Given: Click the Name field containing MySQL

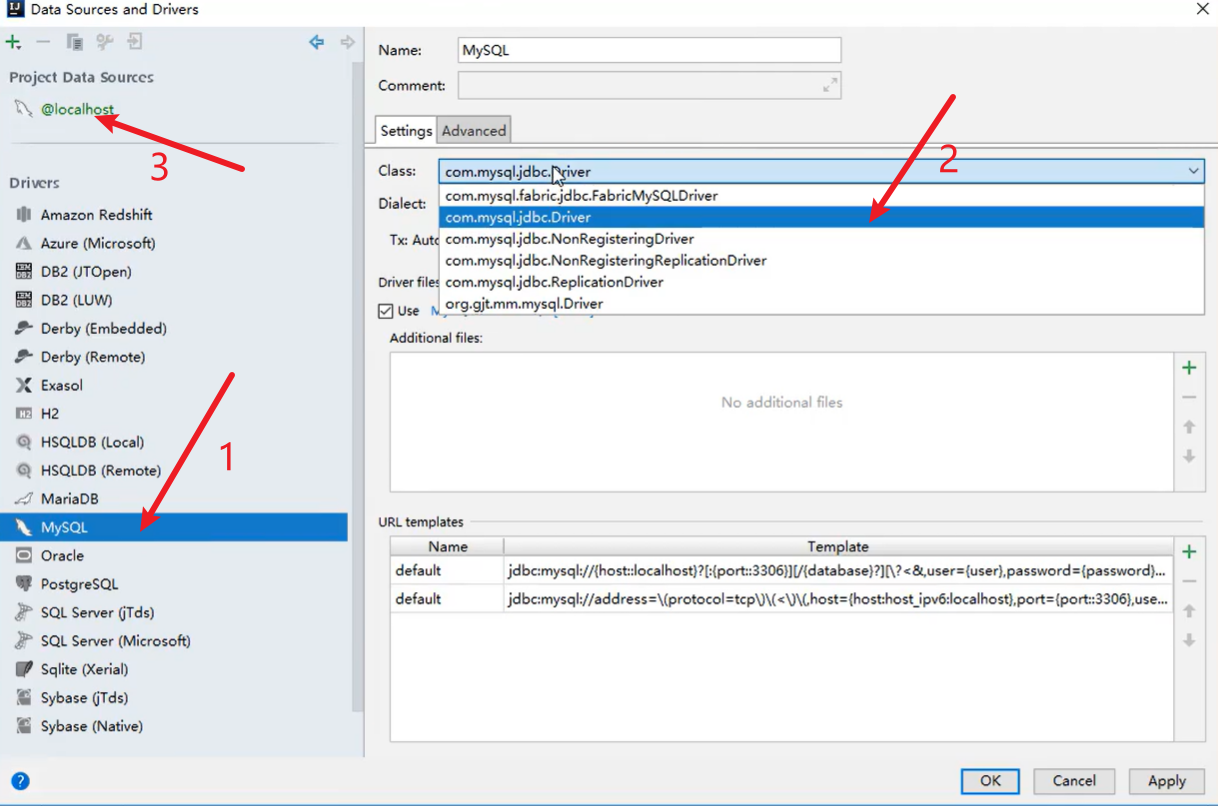Looking at the screenshot, I should pos(649,50).
